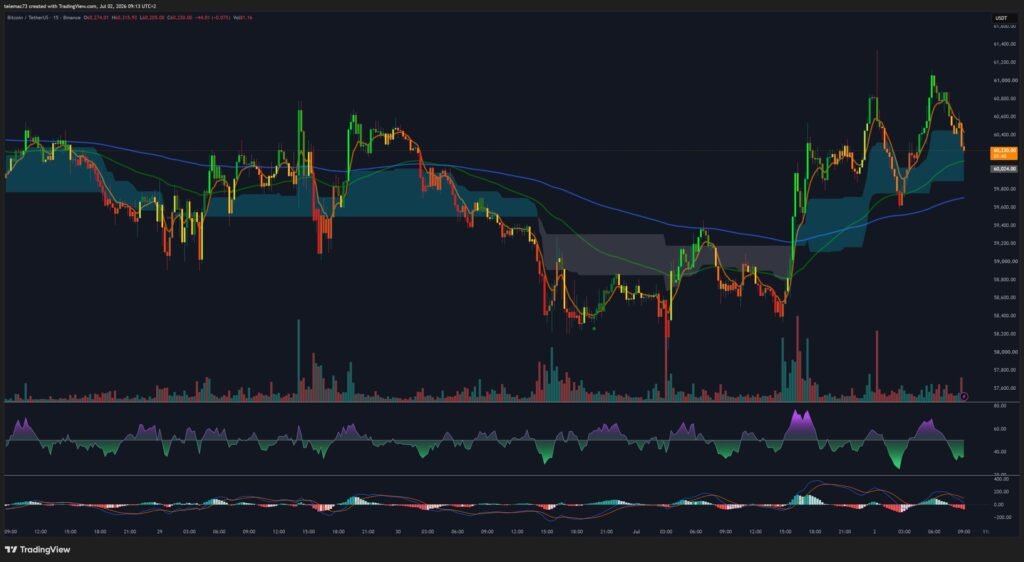Click the 58,000.00 price axis label
The width and height of the screenshot is (1024, 562).
(x=1004, y=352)
